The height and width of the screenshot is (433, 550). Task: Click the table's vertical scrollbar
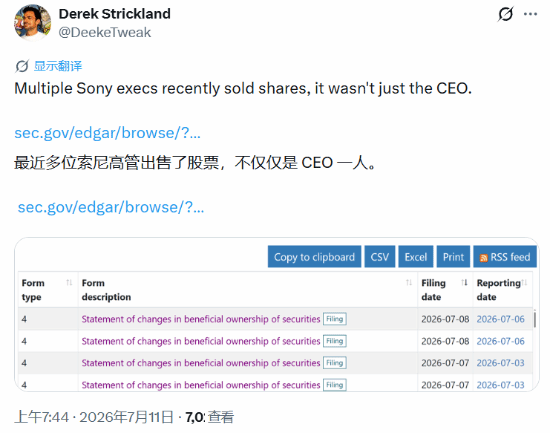(x=535, y=319)
